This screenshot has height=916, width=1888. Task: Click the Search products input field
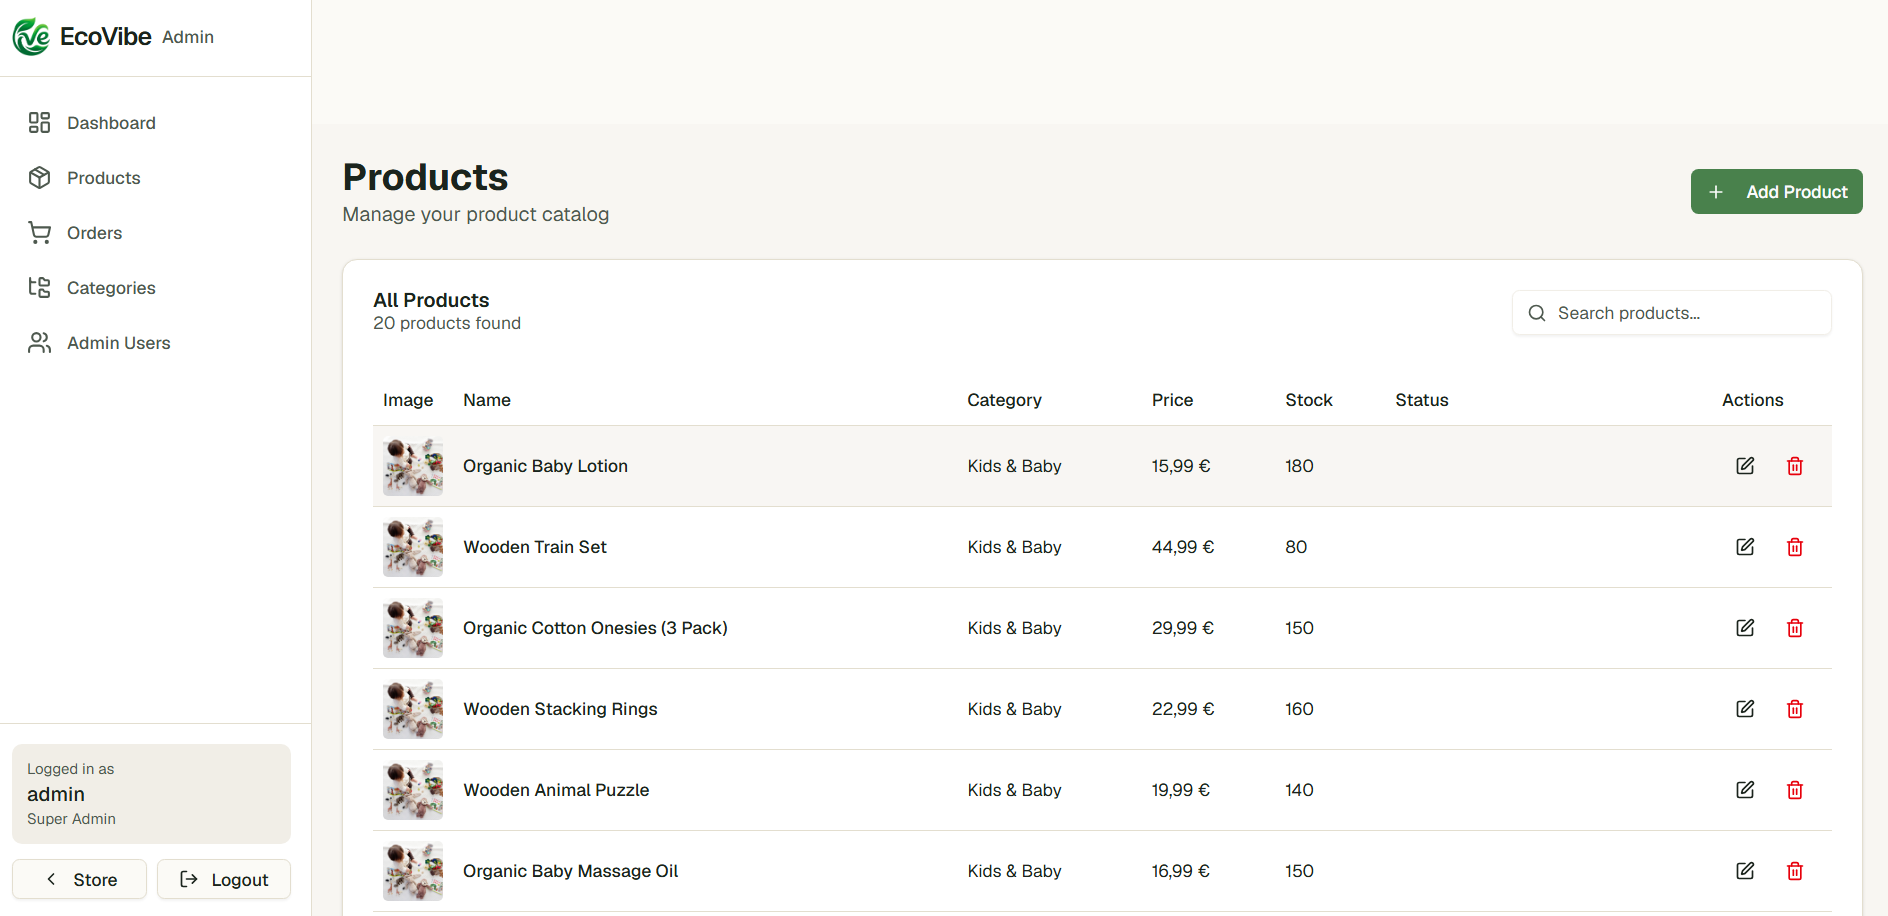(1671, 313)
